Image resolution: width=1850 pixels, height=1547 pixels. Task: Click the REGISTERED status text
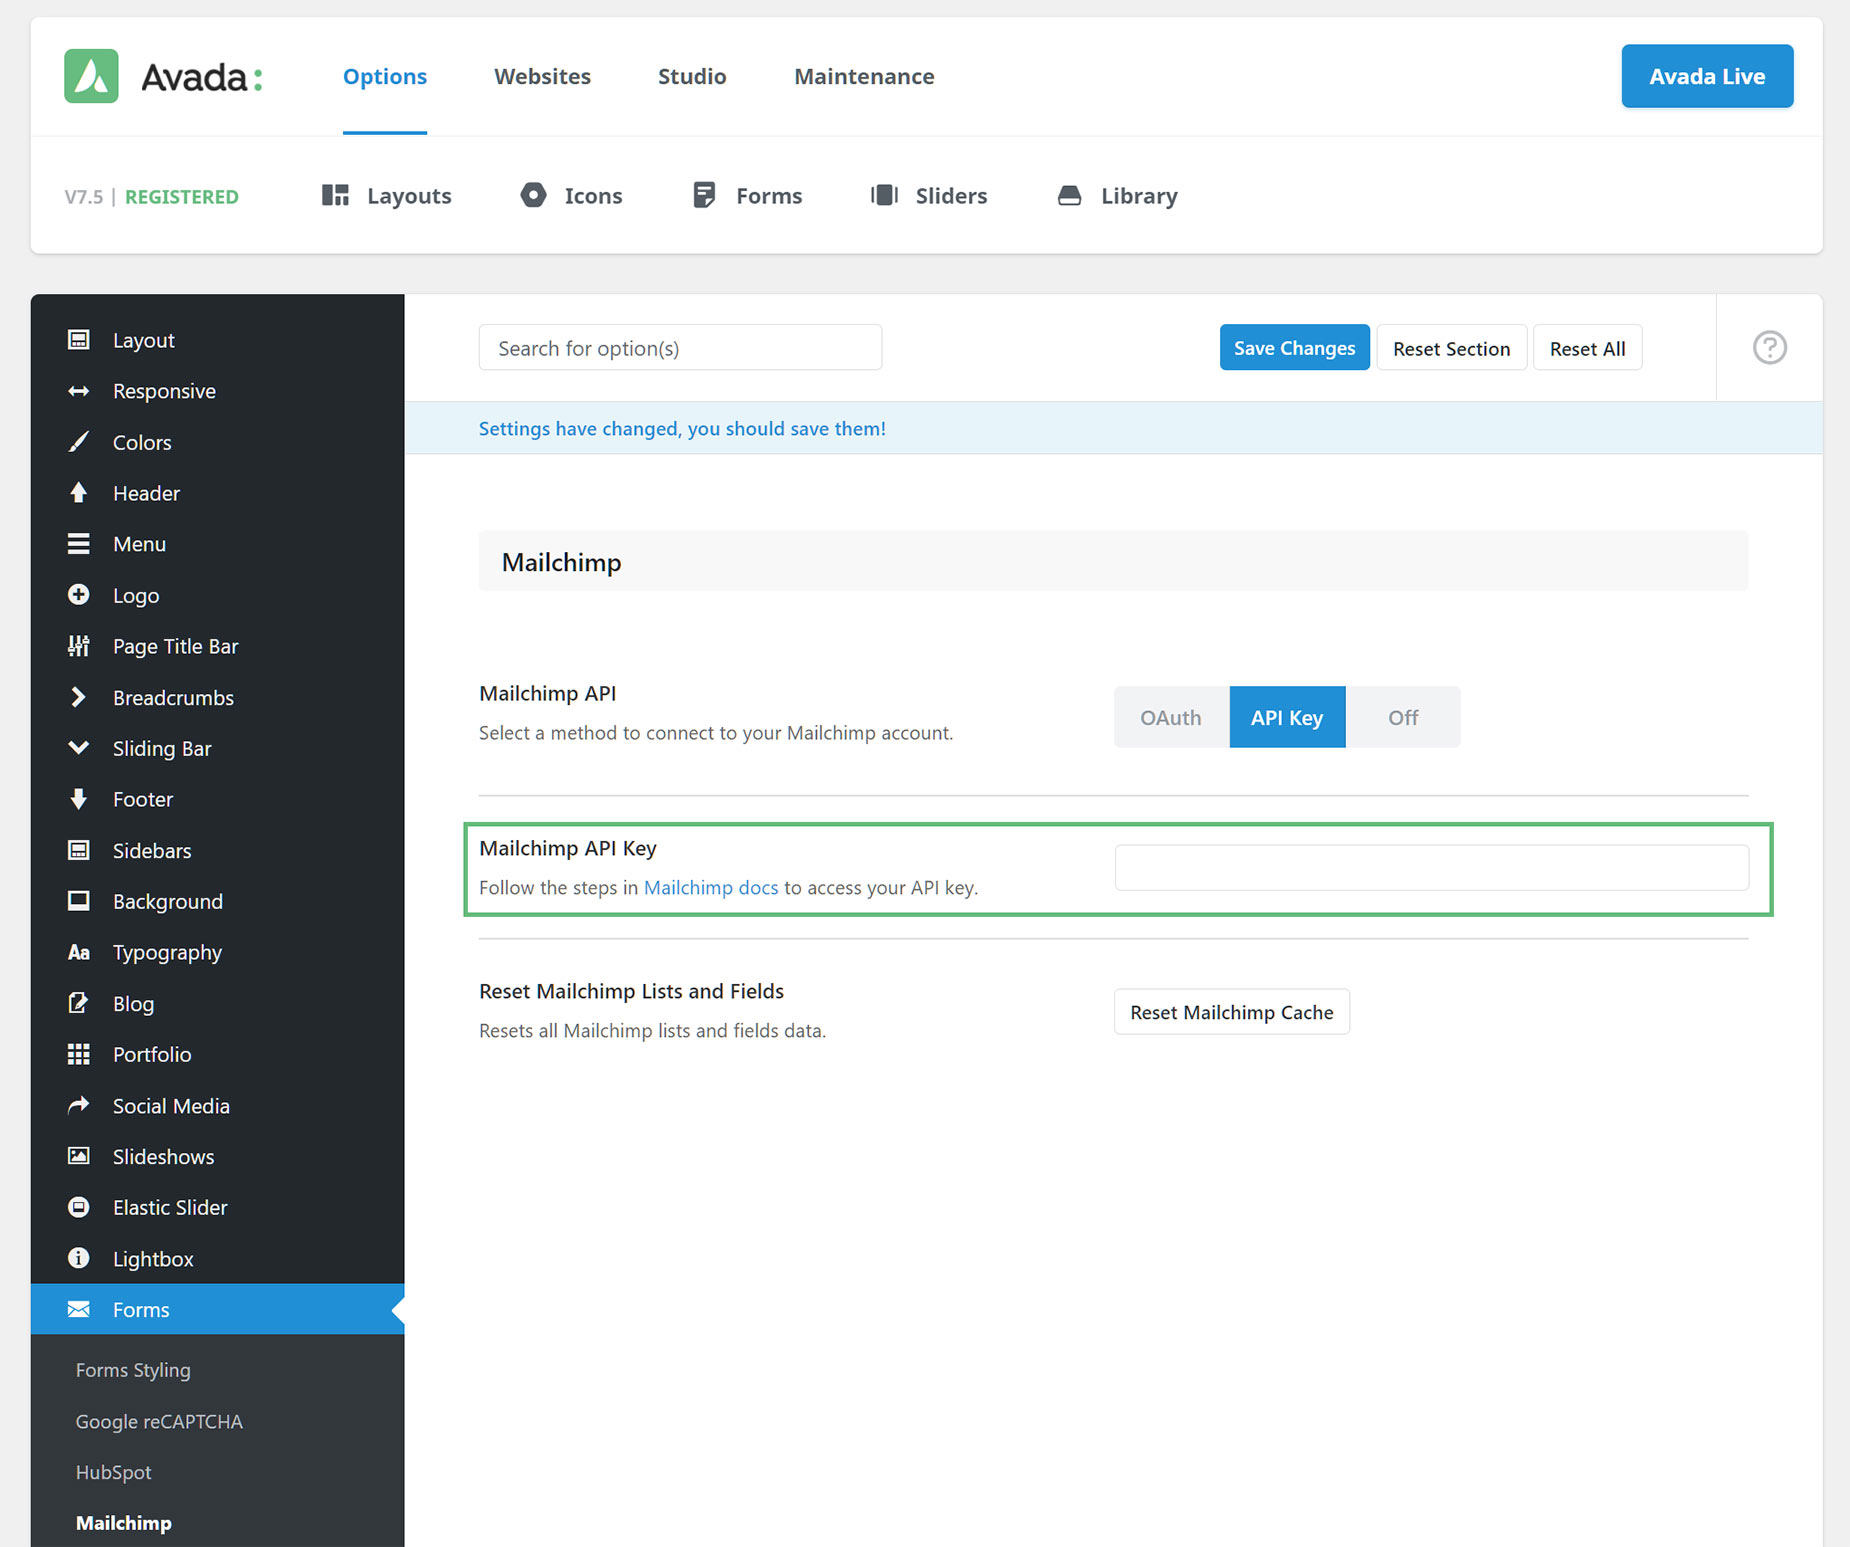pyautogui.click(x=182, y=197)
